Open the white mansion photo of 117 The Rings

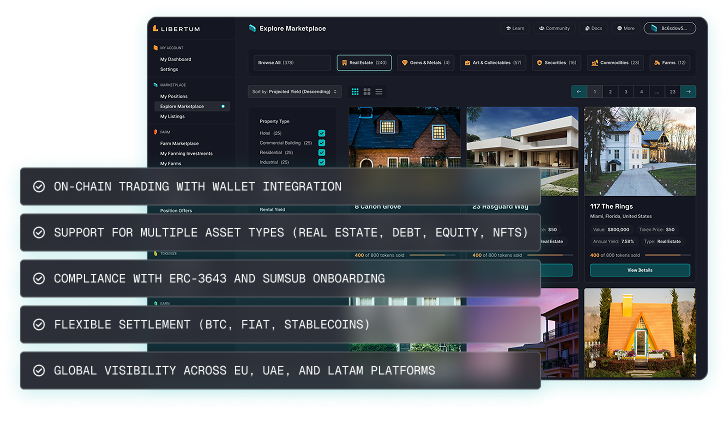(640, 151)
